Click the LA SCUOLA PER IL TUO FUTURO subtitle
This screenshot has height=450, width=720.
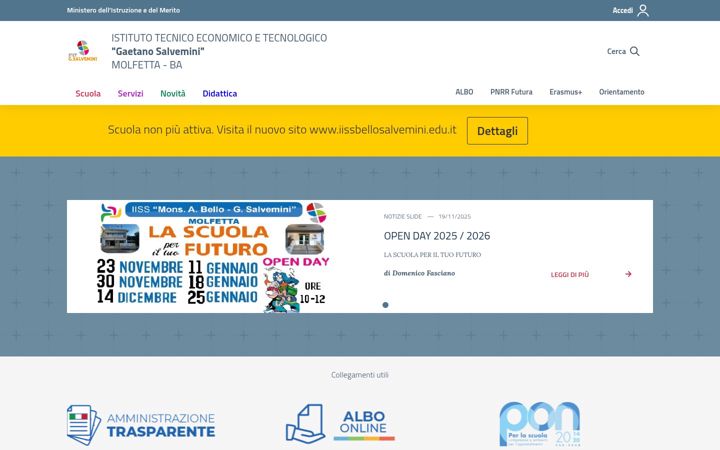click(x=432, y=254)
